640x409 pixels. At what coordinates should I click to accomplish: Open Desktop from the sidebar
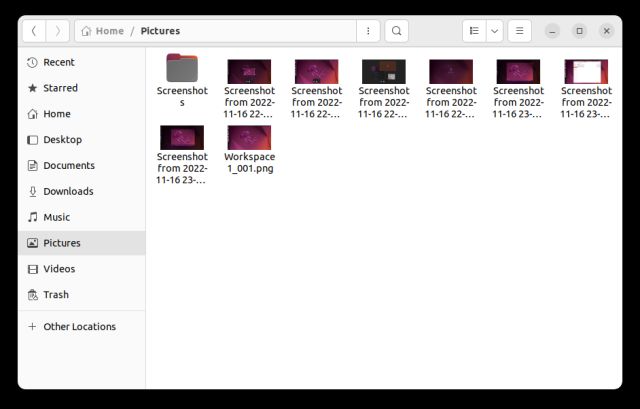(x=62, y=140)
